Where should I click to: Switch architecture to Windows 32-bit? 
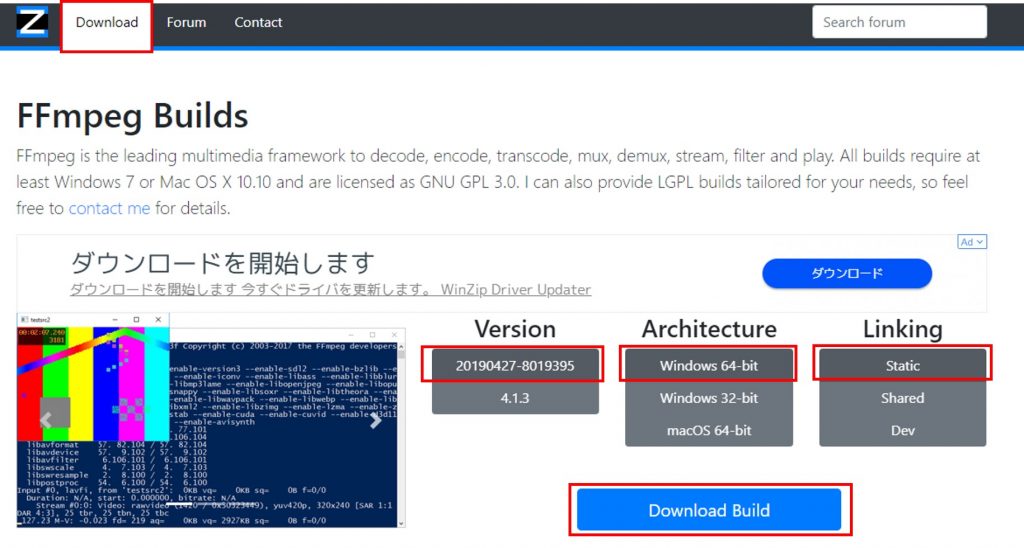pos(708,398)
